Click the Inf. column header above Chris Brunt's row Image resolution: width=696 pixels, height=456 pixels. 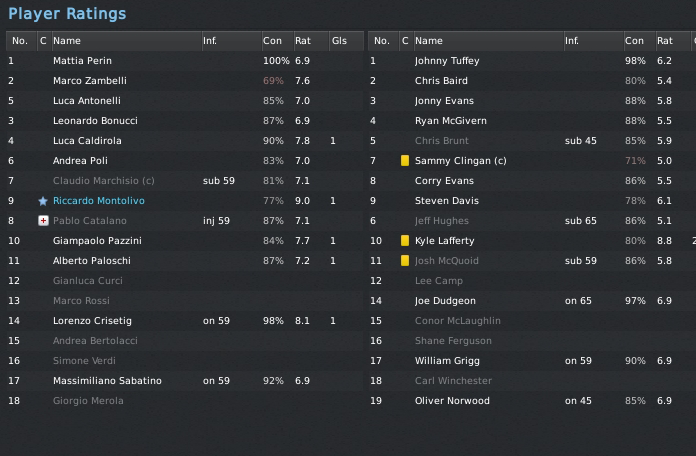[572, 41]
